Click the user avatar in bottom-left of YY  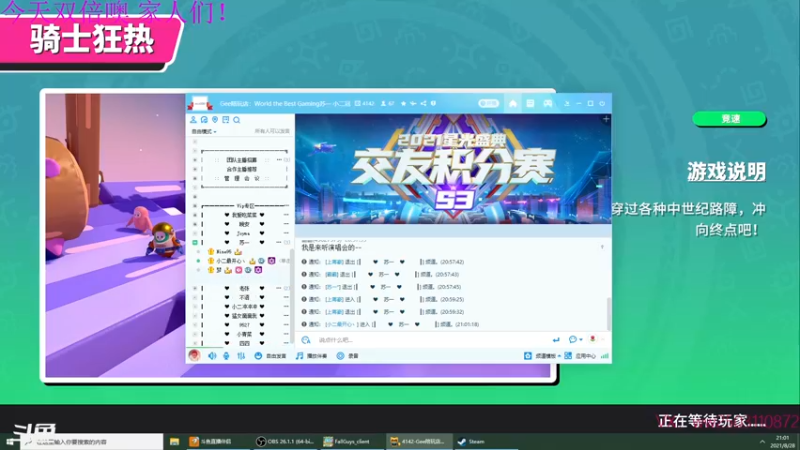[x=194, y=355]
